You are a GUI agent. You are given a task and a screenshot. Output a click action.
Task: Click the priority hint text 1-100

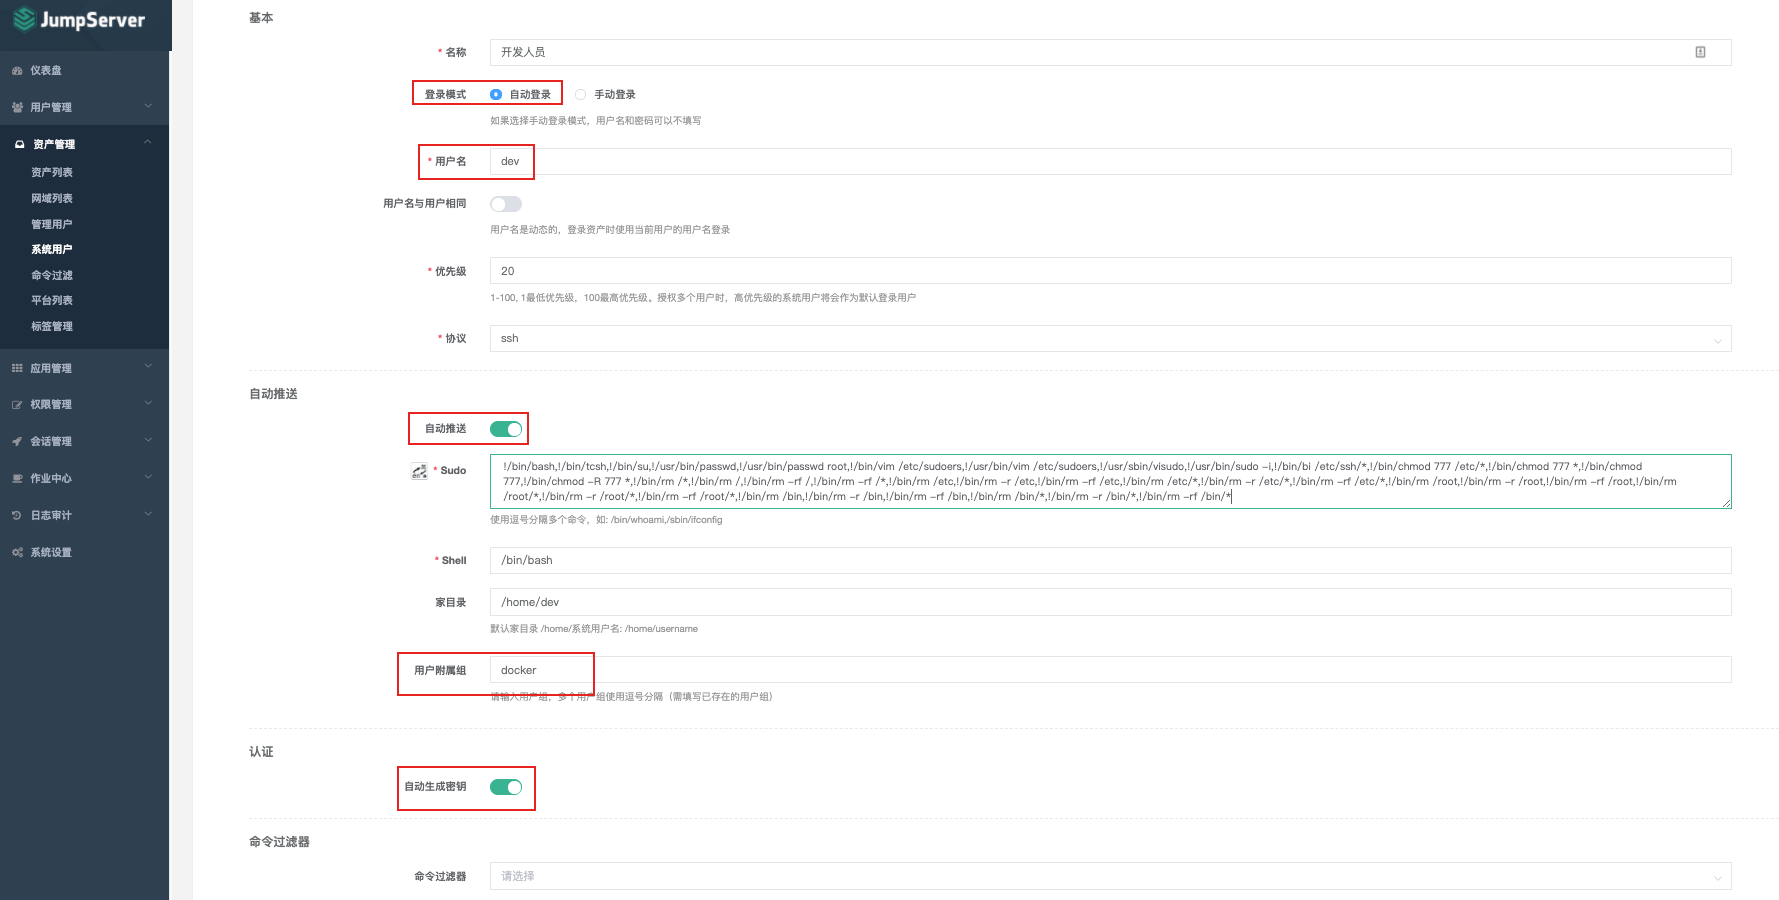703,298
